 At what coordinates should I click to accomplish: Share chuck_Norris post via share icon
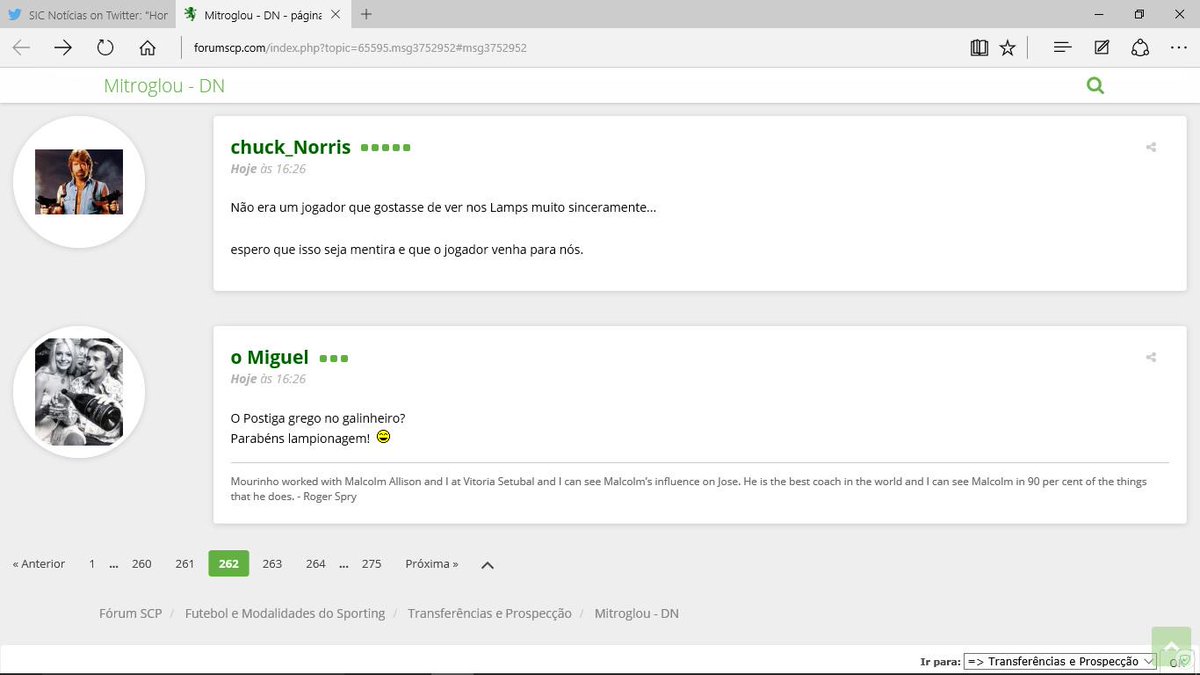click(1151, 147)
